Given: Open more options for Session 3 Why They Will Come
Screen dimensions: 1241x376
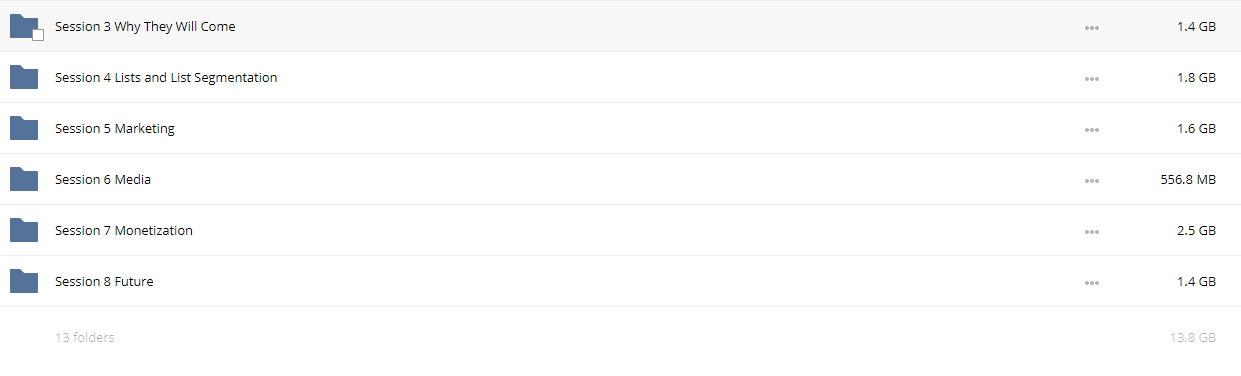Looking at the screenshot, I should tap(1092, 28).
